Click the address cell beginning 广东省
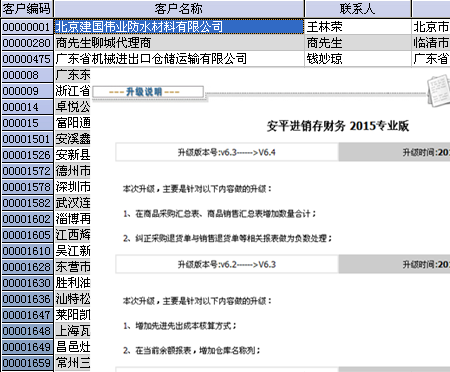This screenshot has height=372, width=450. click(x=431, y=59)
